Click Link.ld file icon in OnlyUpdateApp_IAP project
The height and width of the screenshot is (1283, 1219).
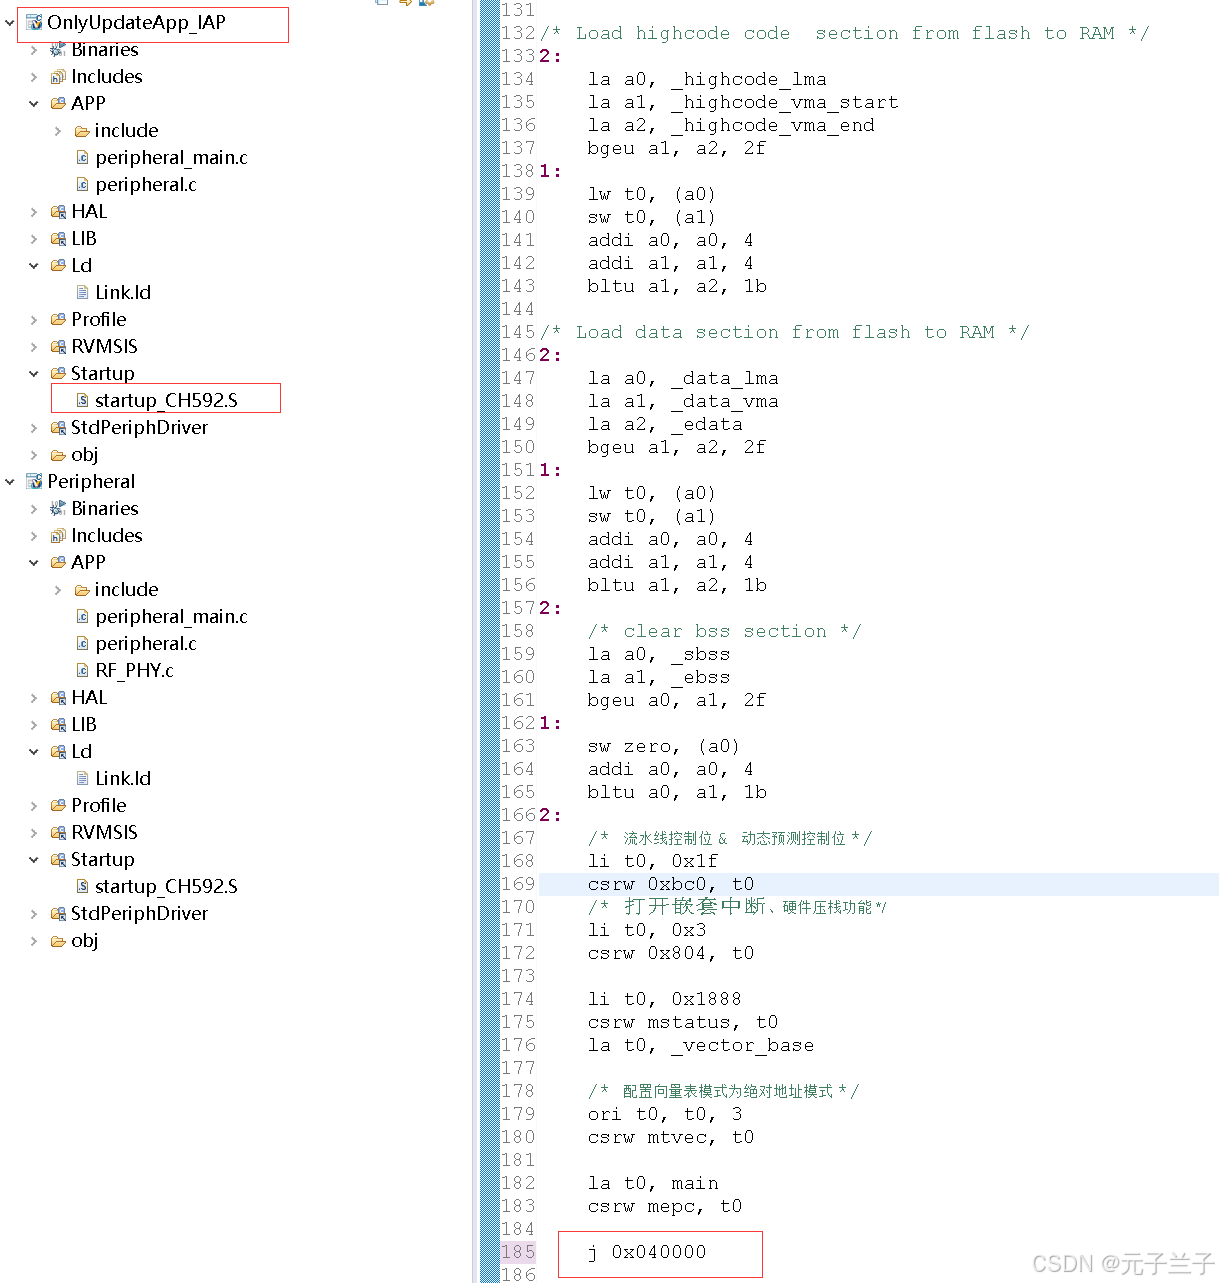[x=83, y=292]
